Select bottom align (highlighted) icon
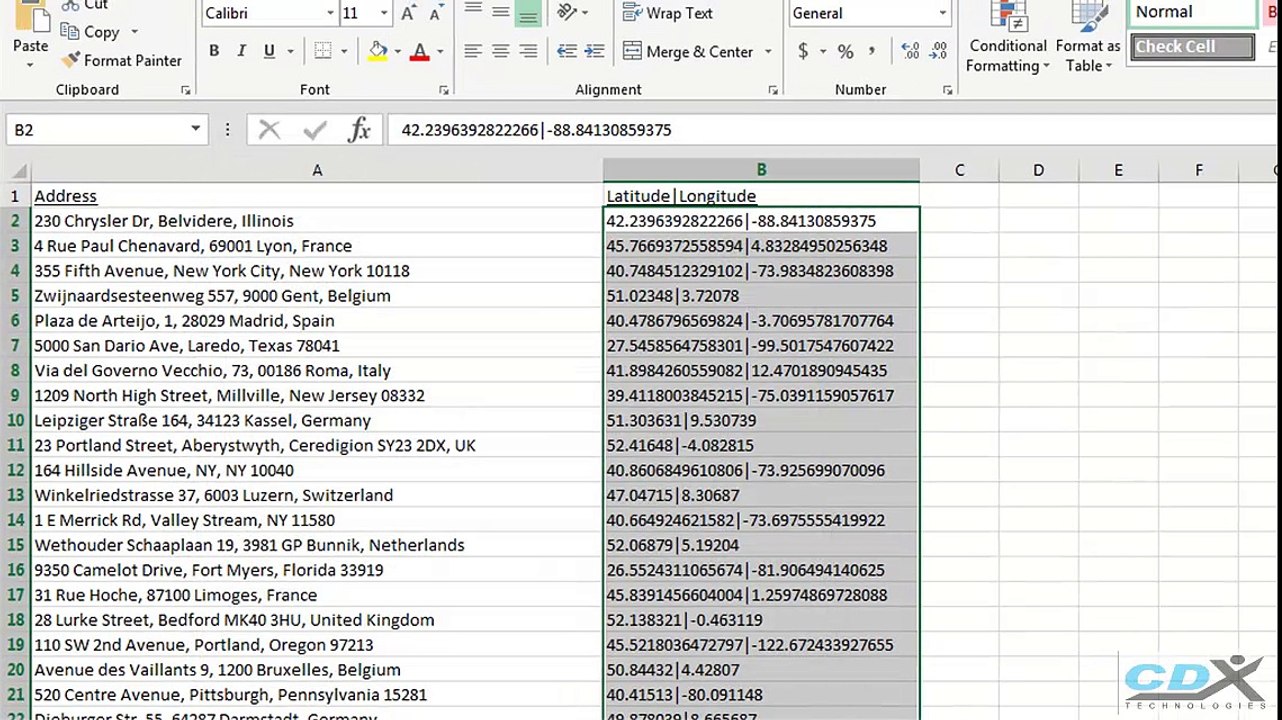 pyautogui.click(x=528, y=13)
